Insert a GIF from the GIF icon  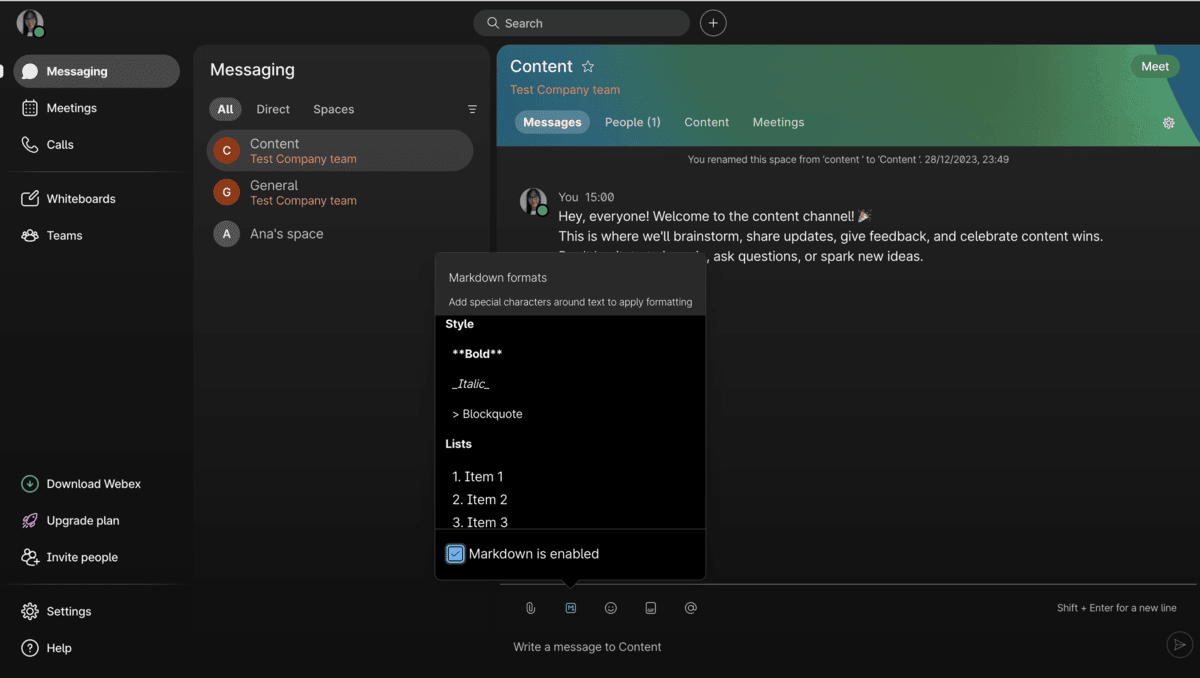click(x=650, y=607)
